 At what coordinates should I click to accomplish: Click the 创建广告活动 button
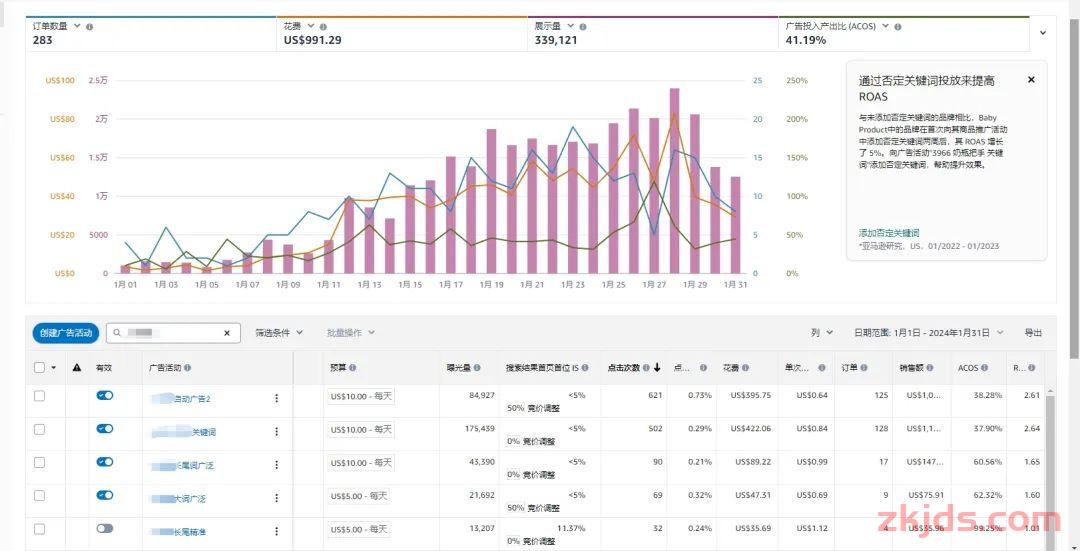pos(66,333)
